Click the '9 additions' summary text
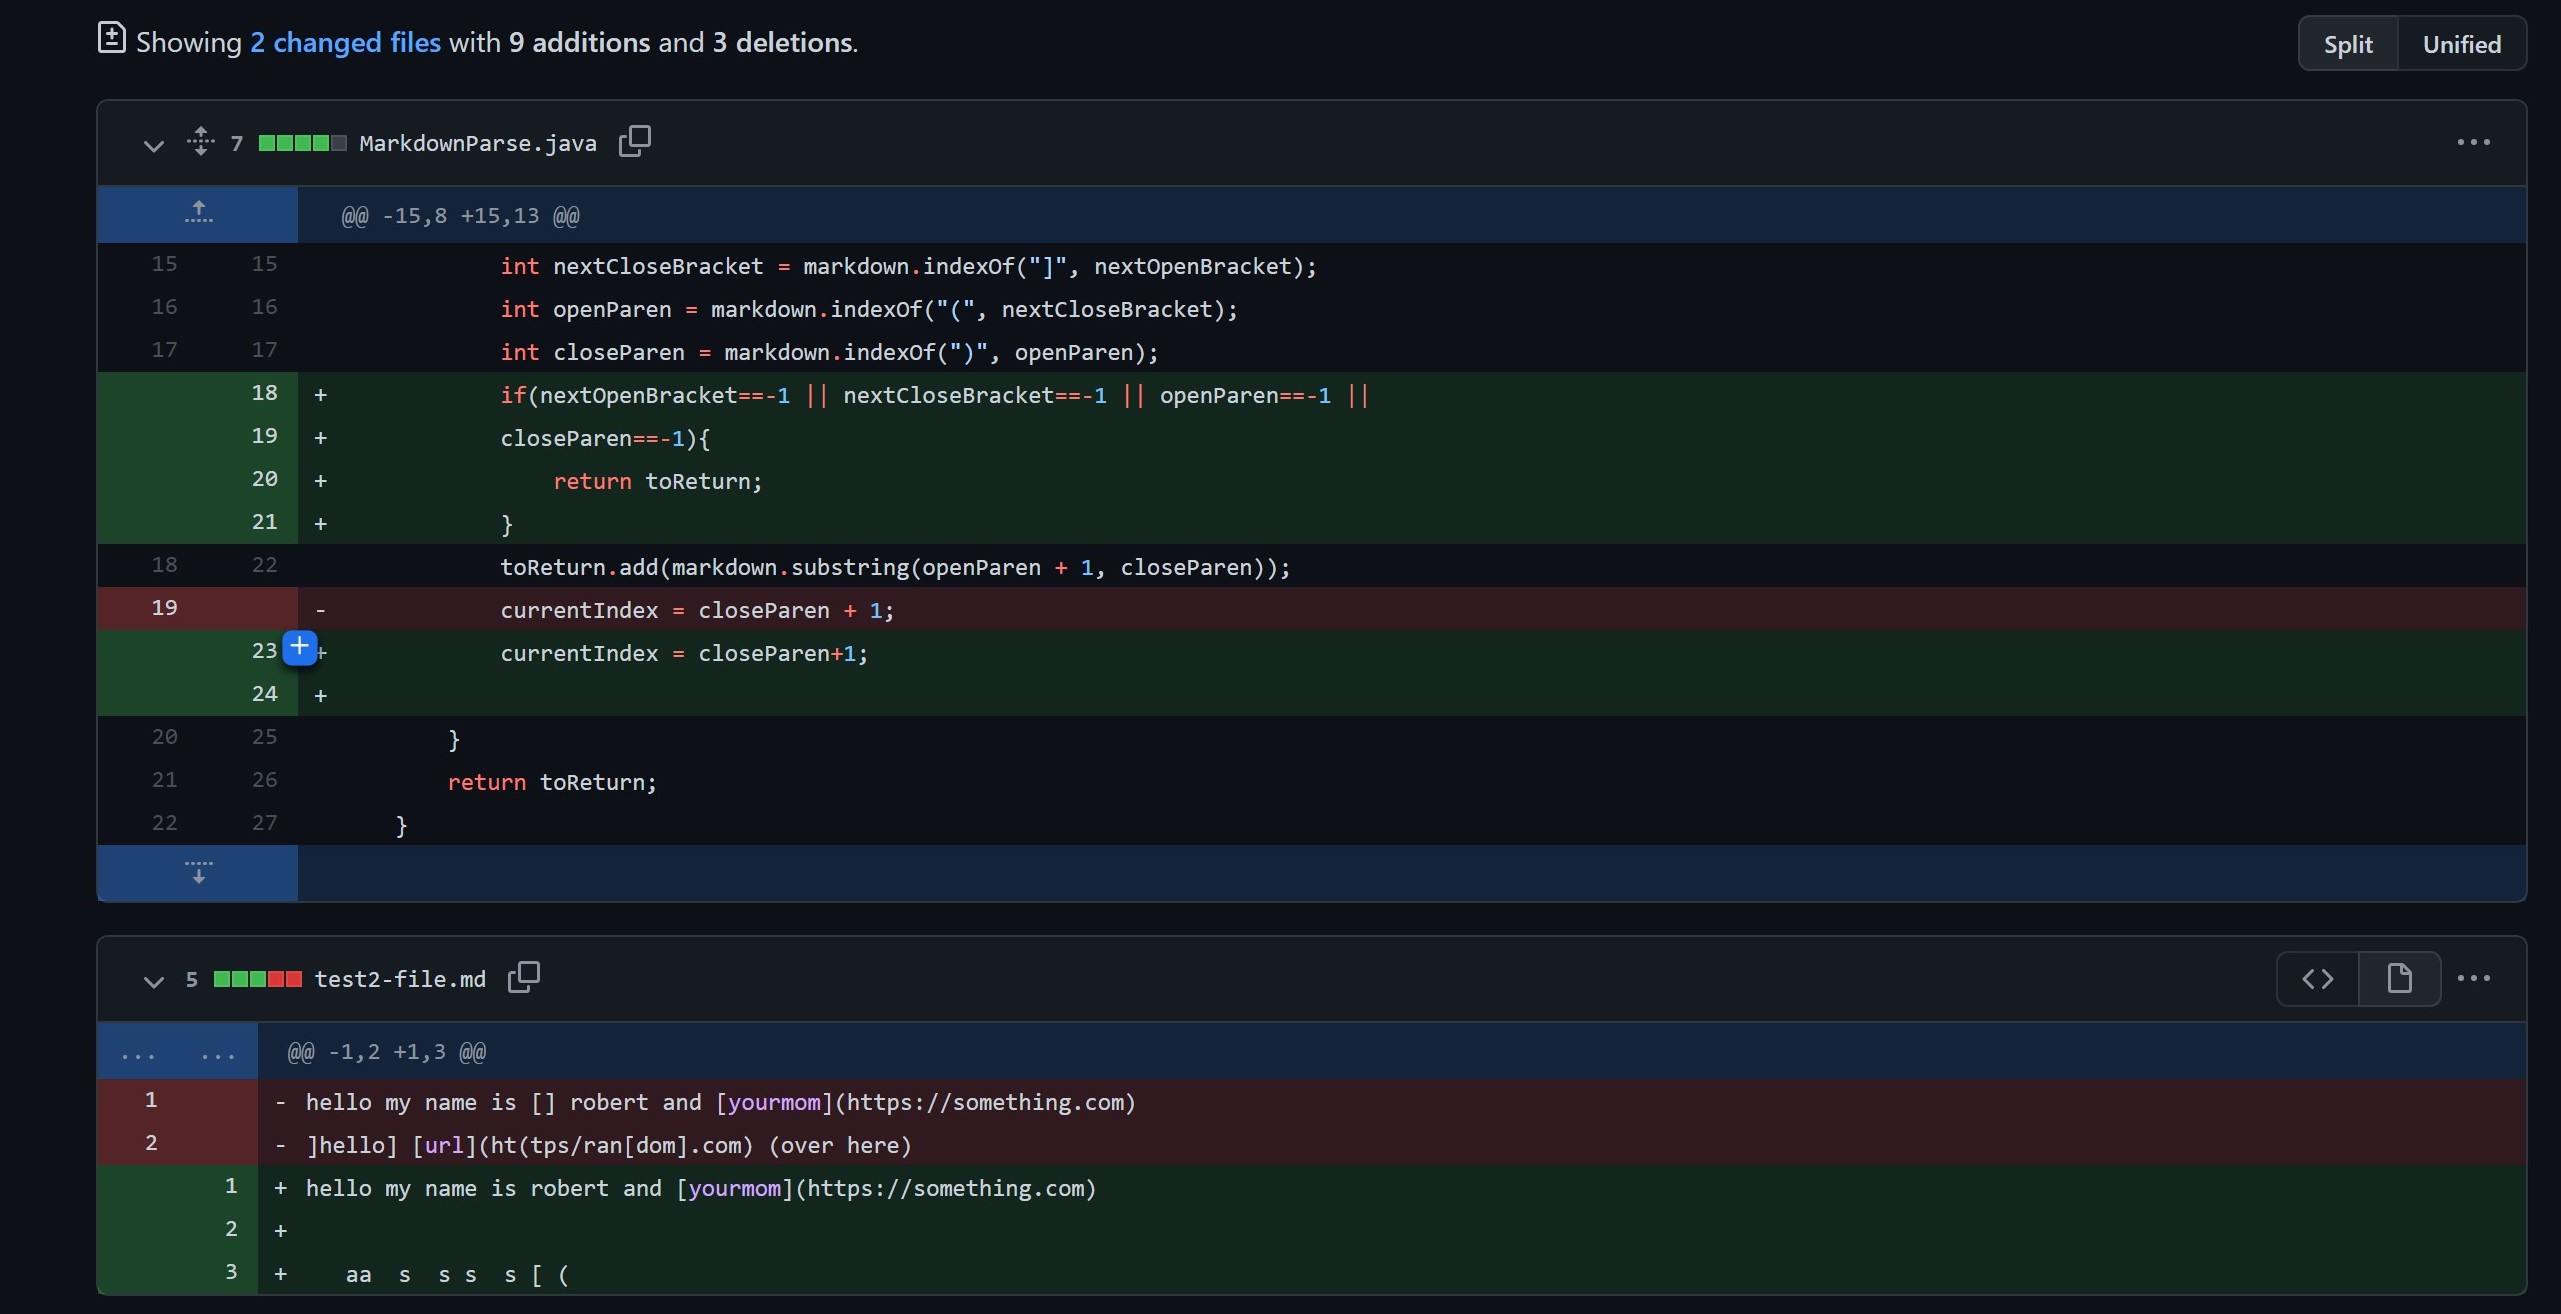Viewport: 2561px width, 1314px height. click(580, 42)
